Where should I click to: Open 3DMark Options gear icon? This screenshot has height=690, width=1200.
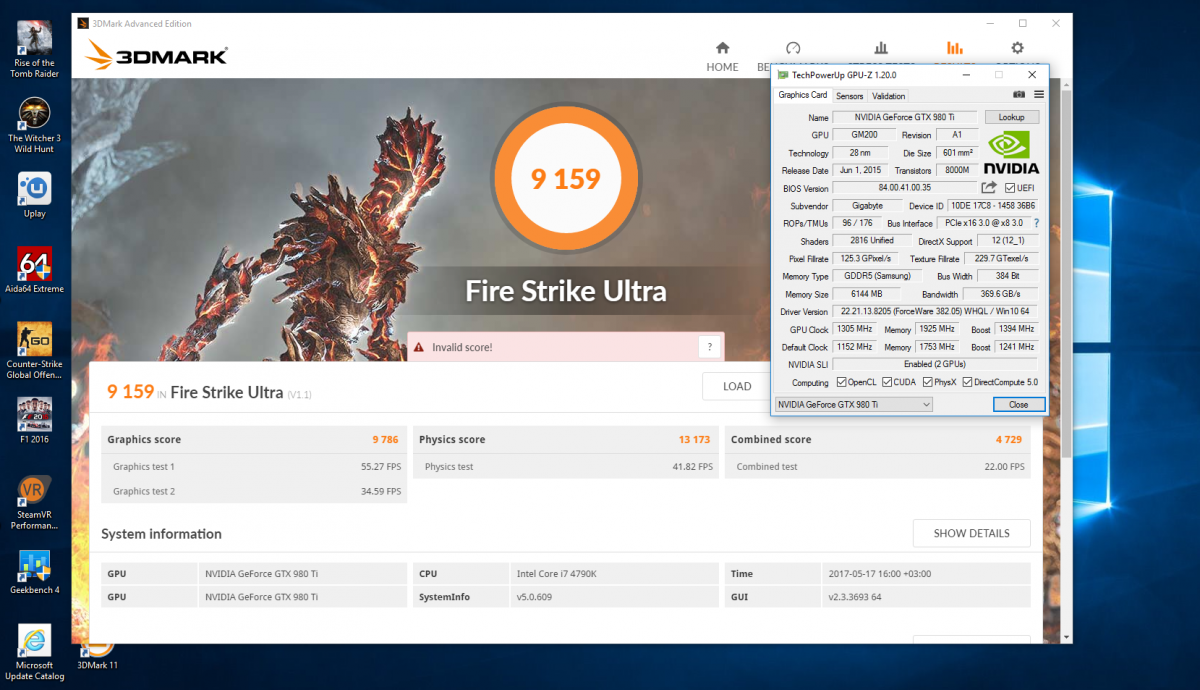click(x=1017, y=48)
